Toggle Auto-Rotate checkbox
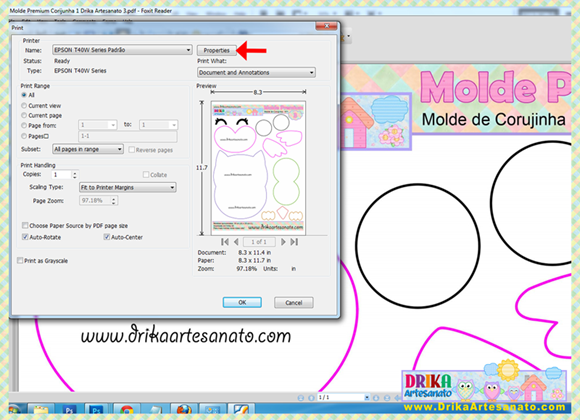The height and width of the screenshot is (420, 580). [25, 237]
